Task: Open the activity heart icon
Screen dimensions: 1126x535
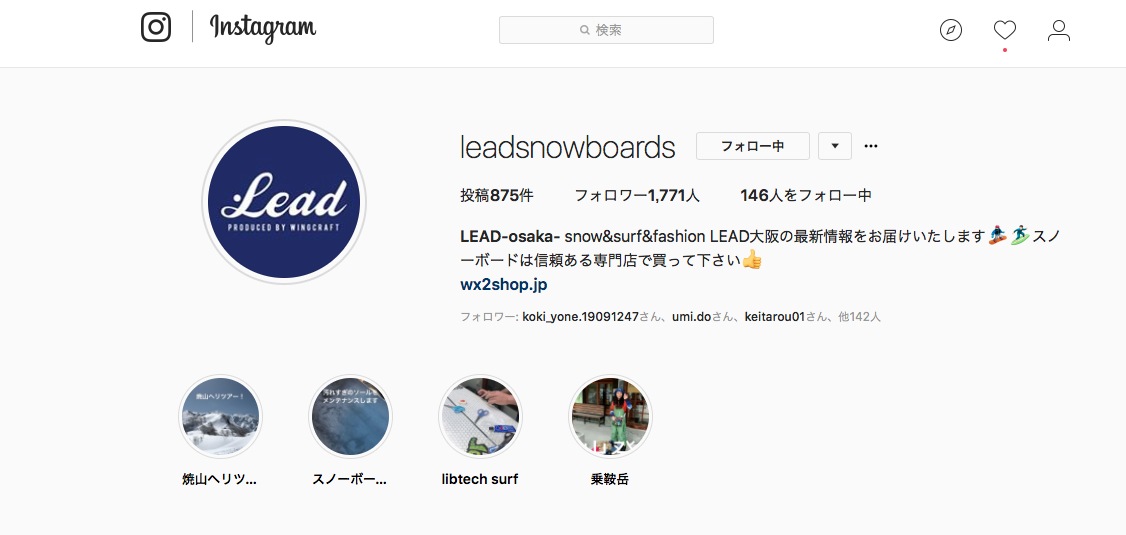Action: point(1005,30)
